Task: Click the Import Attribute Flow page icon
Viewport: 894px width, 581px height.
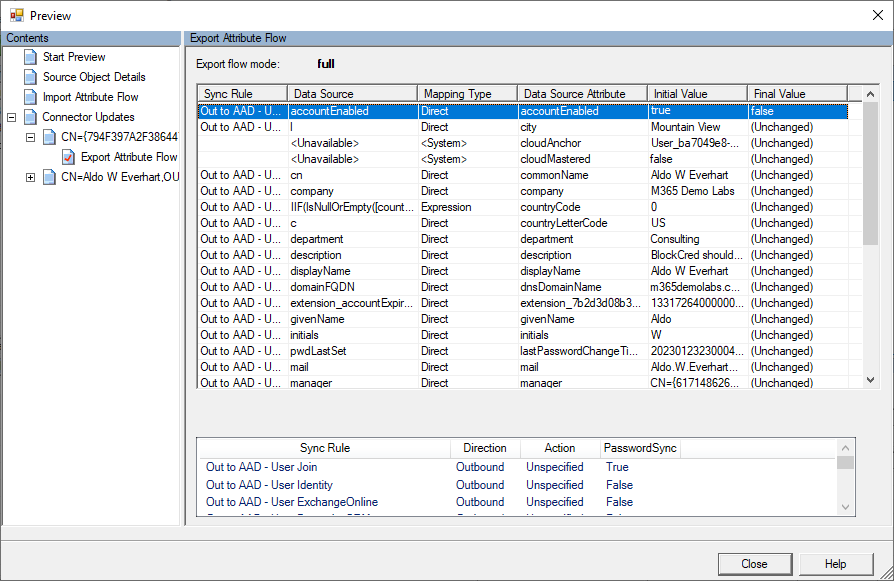Action: tap(30, 97)
